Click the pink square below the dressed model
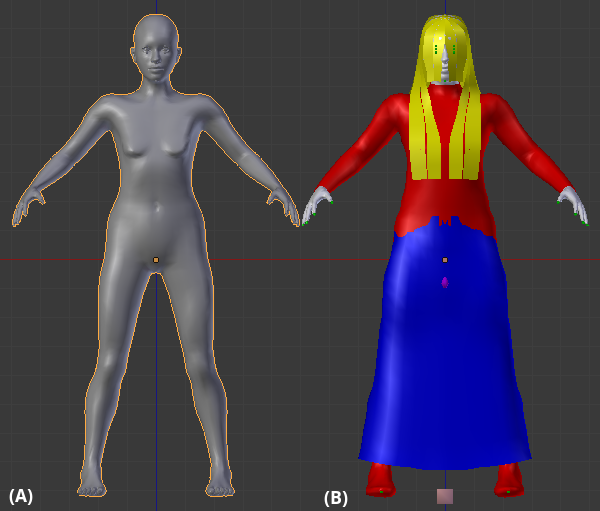Viewport: 600px width, 511px height. [445, 496]
